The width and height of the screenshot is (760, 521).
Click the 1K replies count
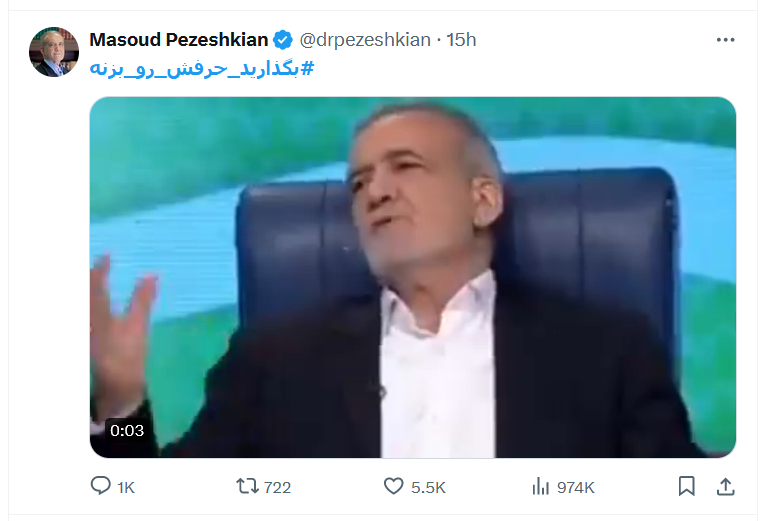pyautogui.click(x=126, y=487)
